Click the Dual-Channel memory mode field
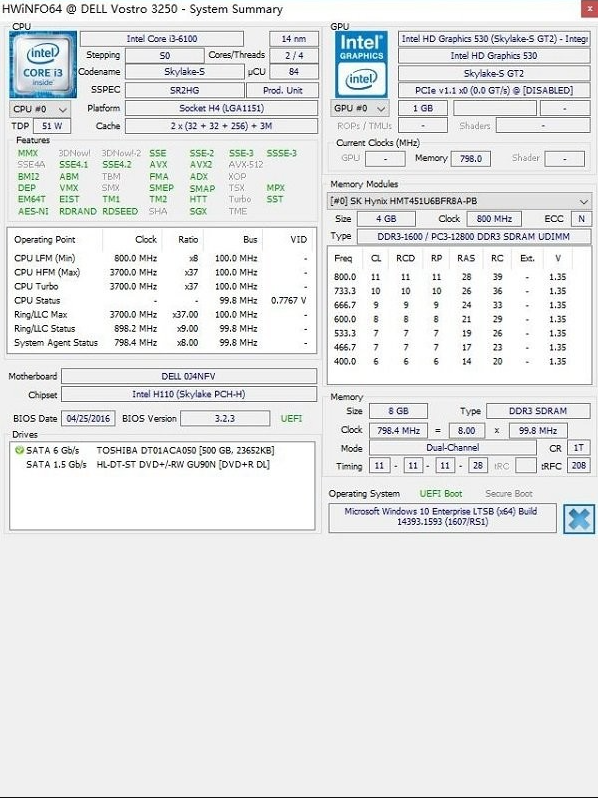 (x=452, y=448)
